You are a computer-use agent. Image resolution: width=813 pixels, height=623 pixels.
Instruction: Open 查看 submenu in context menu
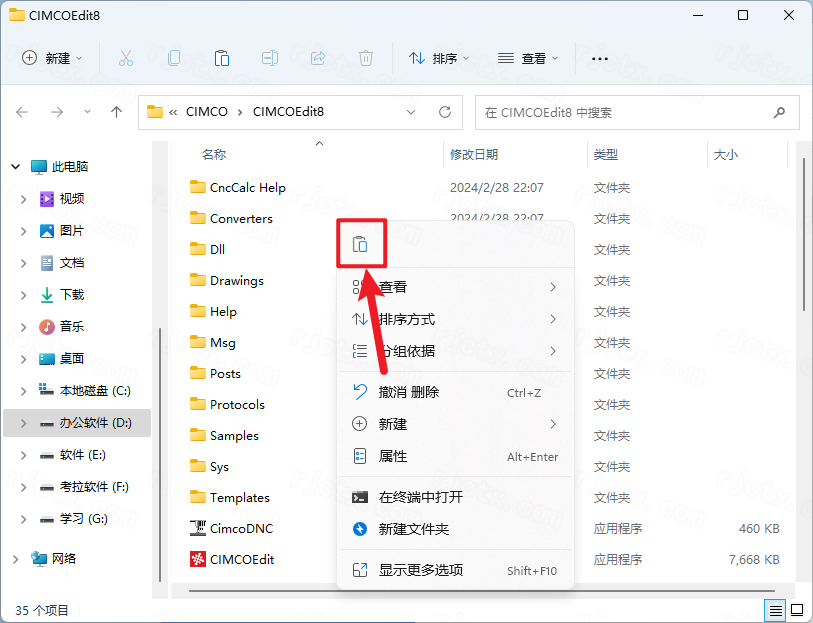pyautogui.click(x=456, y=287)
